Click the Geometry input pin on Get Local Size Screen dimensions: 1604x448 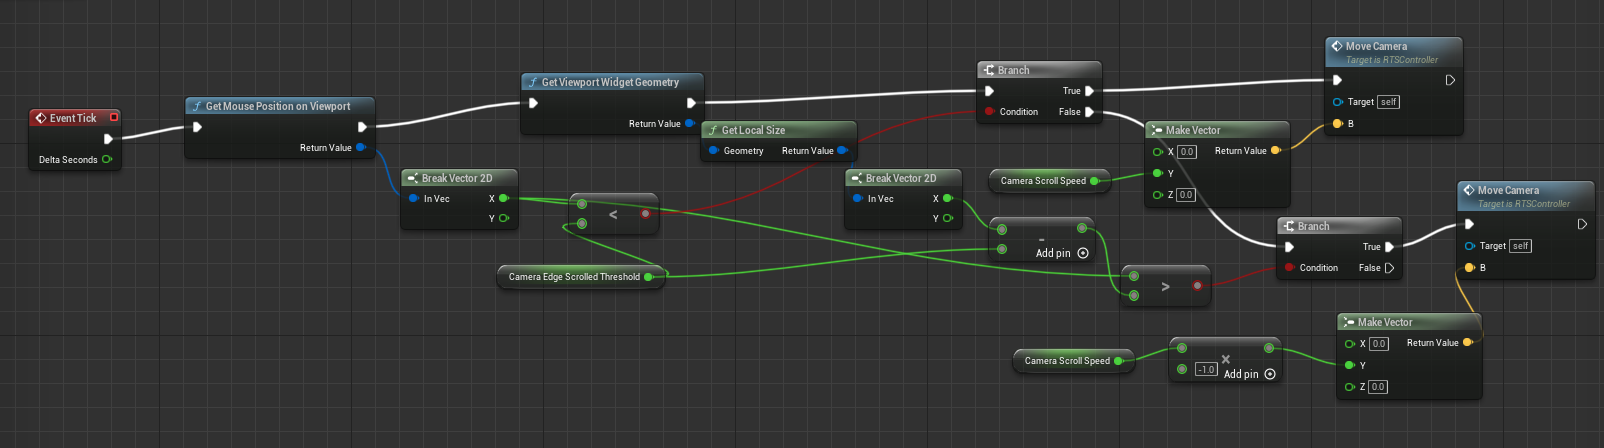(713, 151)
